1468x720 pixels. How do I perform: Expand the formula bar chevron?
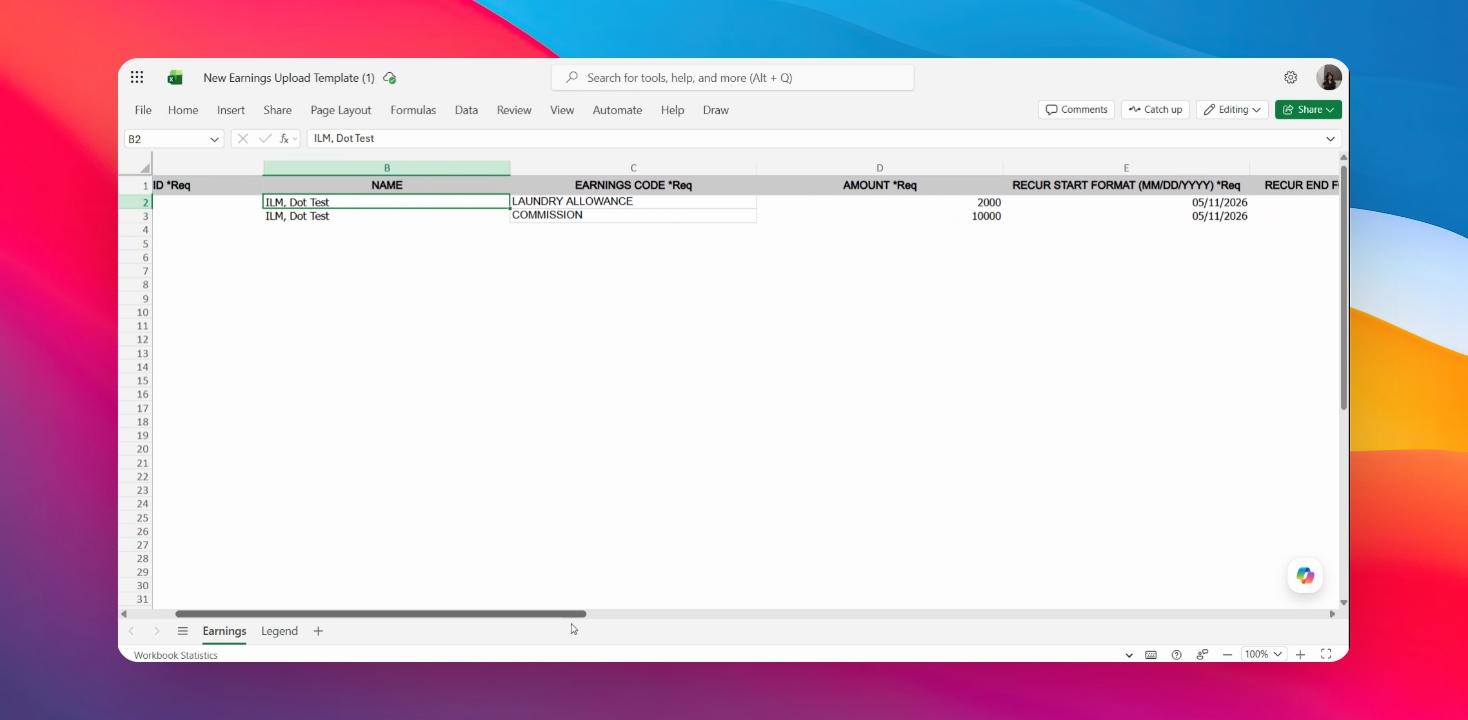pyautogui.click(x=1330, y=139)
